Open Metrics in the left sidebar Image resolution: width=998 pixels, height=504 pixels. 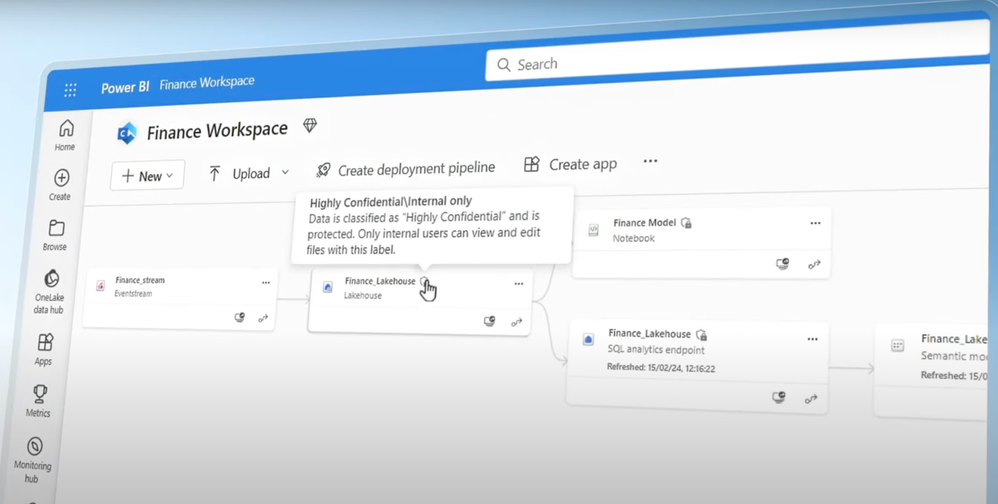point(38,401)
